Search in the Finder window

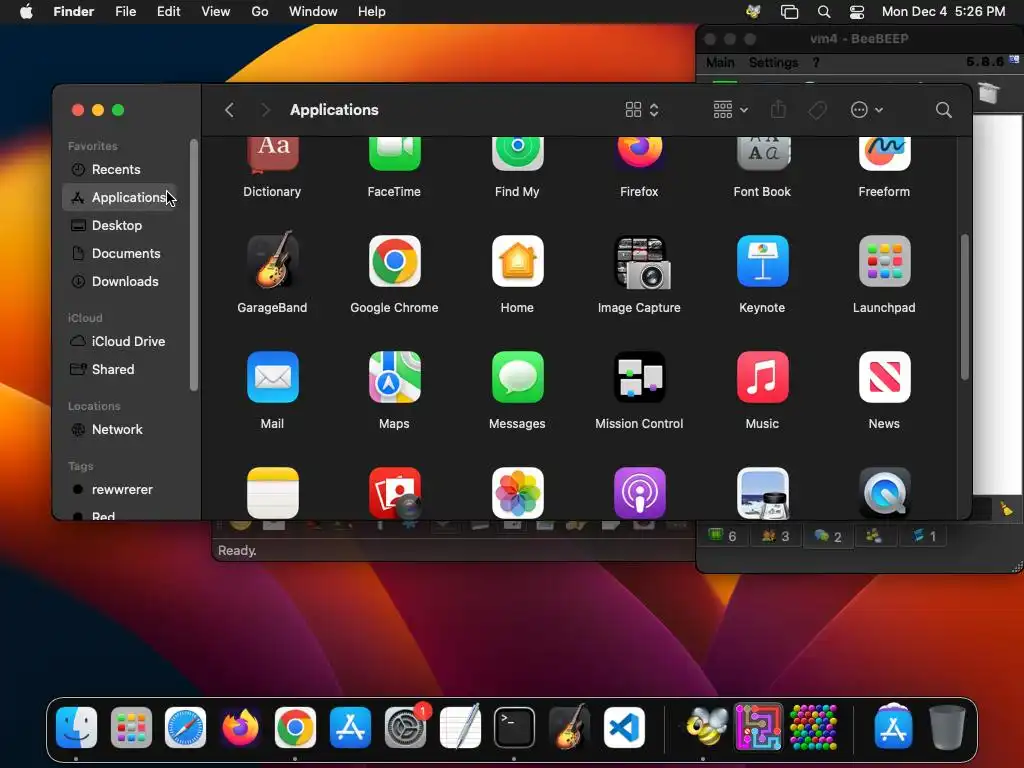pyautogui.click(x=943, y=110)
